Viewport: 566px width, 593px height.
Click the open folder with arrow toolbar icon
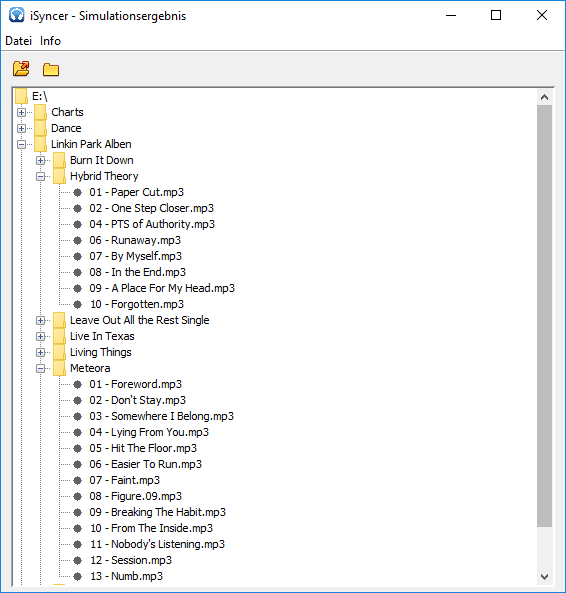[x=21, y=68]
